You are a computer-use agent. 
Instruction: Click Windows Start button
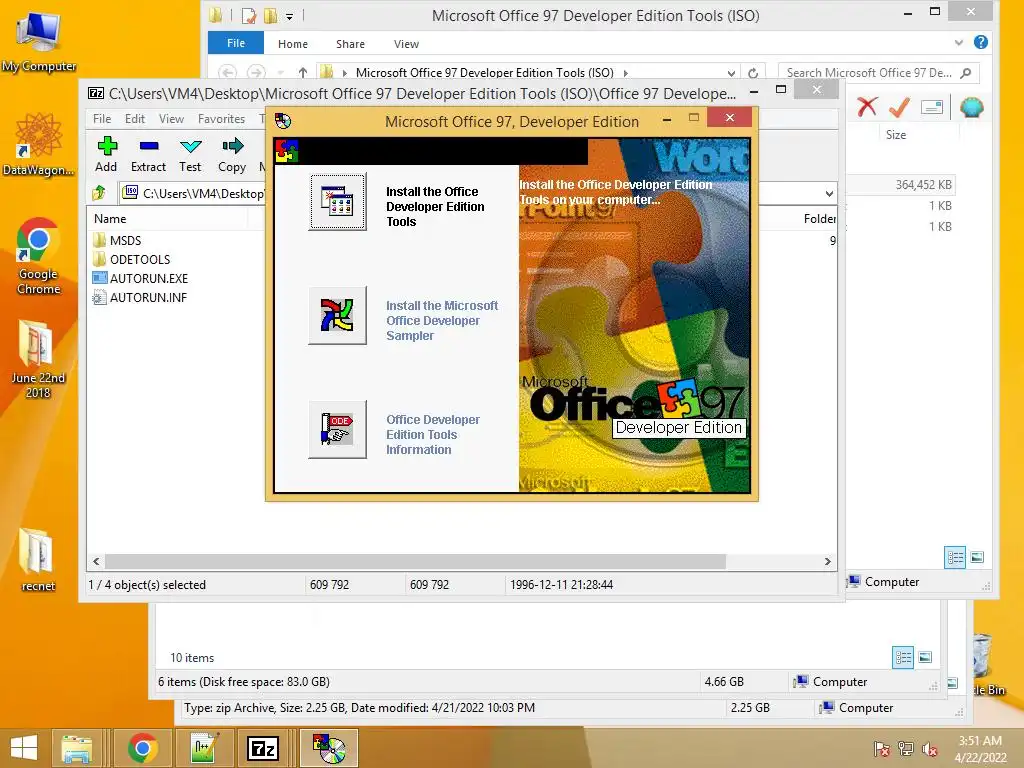click(24, 748)
